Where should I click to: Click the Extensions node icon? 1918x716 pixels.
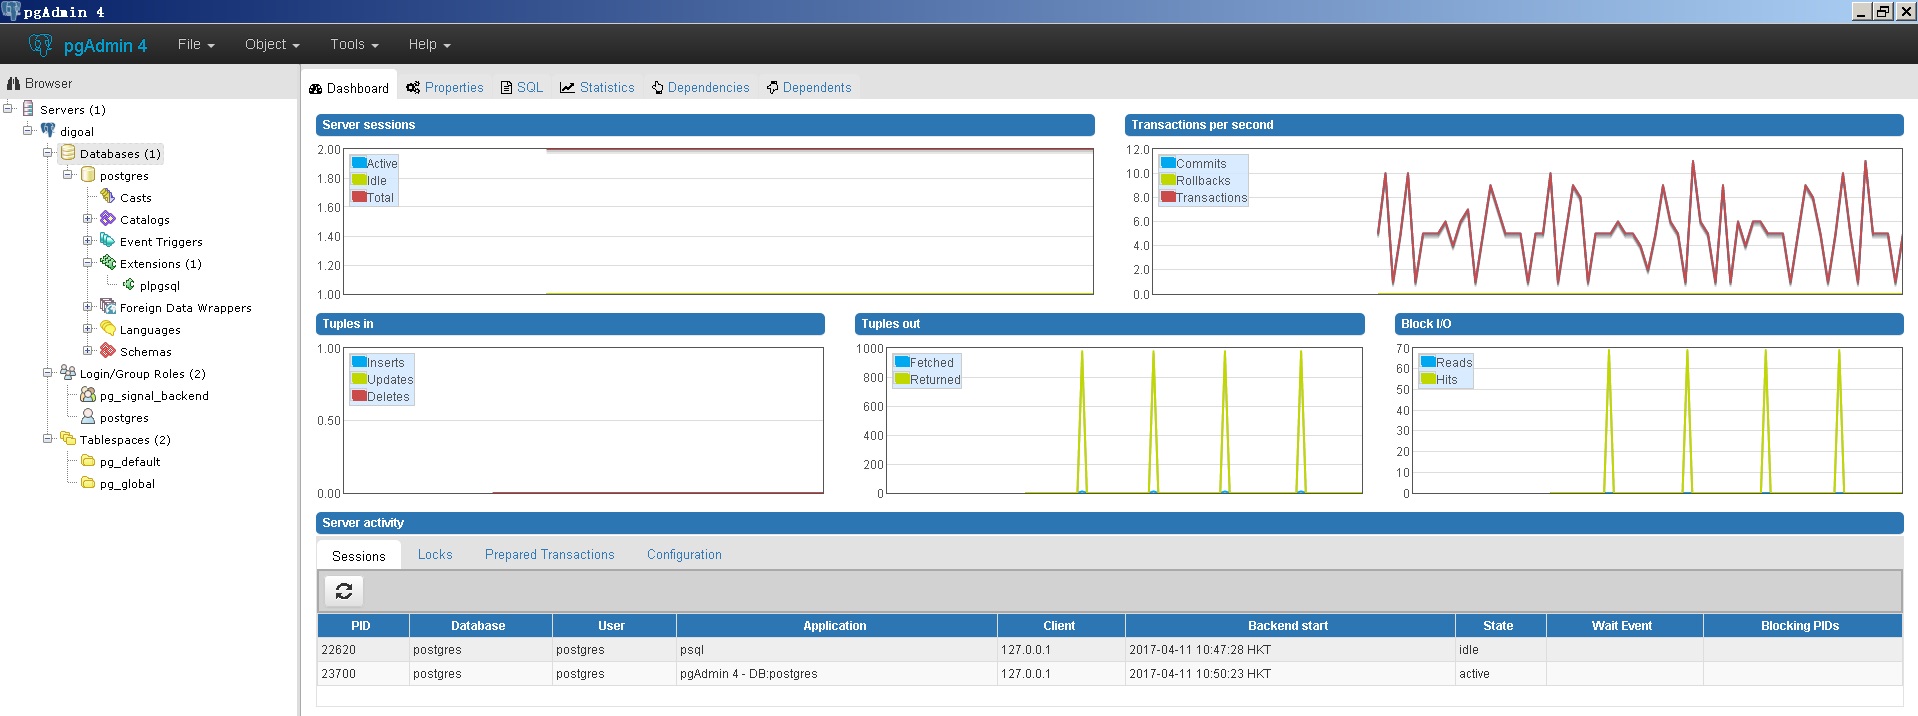pos(108,263)
